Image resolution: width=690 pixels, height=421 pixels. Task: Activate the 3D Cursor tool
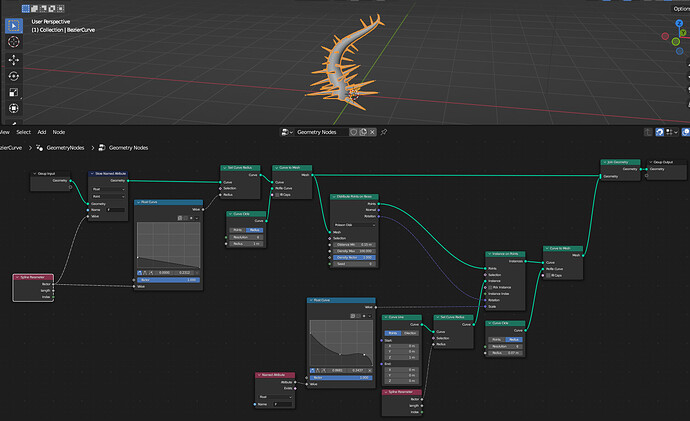[x=14, y=42]
